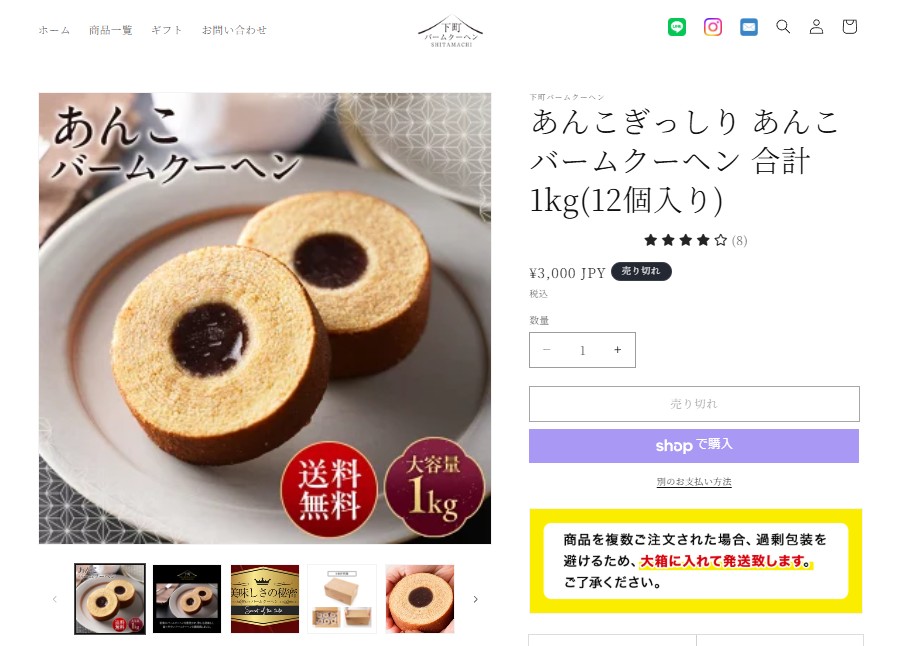
Task: Open お問い合わせ contact page link
Action: point(234,30)
